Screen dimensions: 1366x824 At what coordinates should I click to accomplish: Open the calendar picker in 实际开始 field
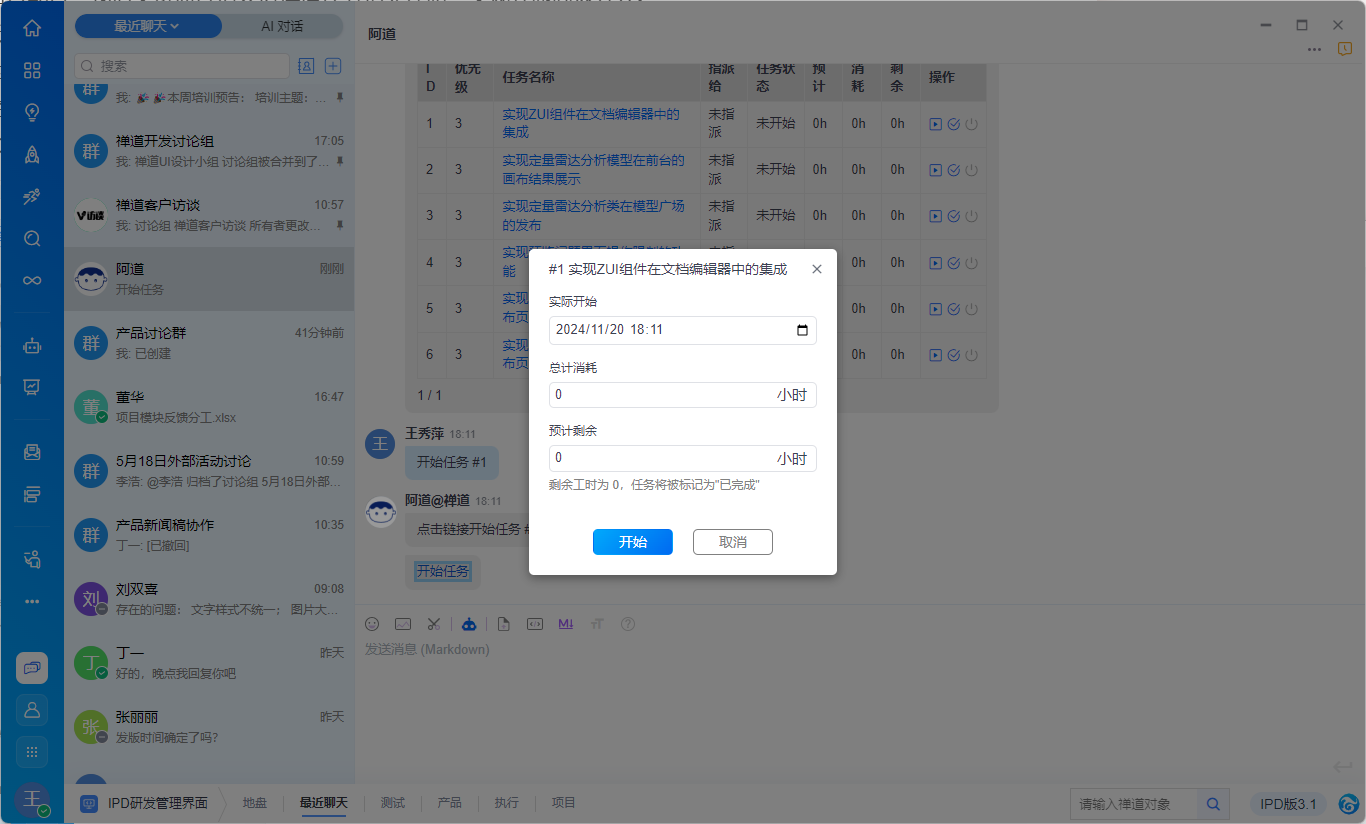(802, 330)
